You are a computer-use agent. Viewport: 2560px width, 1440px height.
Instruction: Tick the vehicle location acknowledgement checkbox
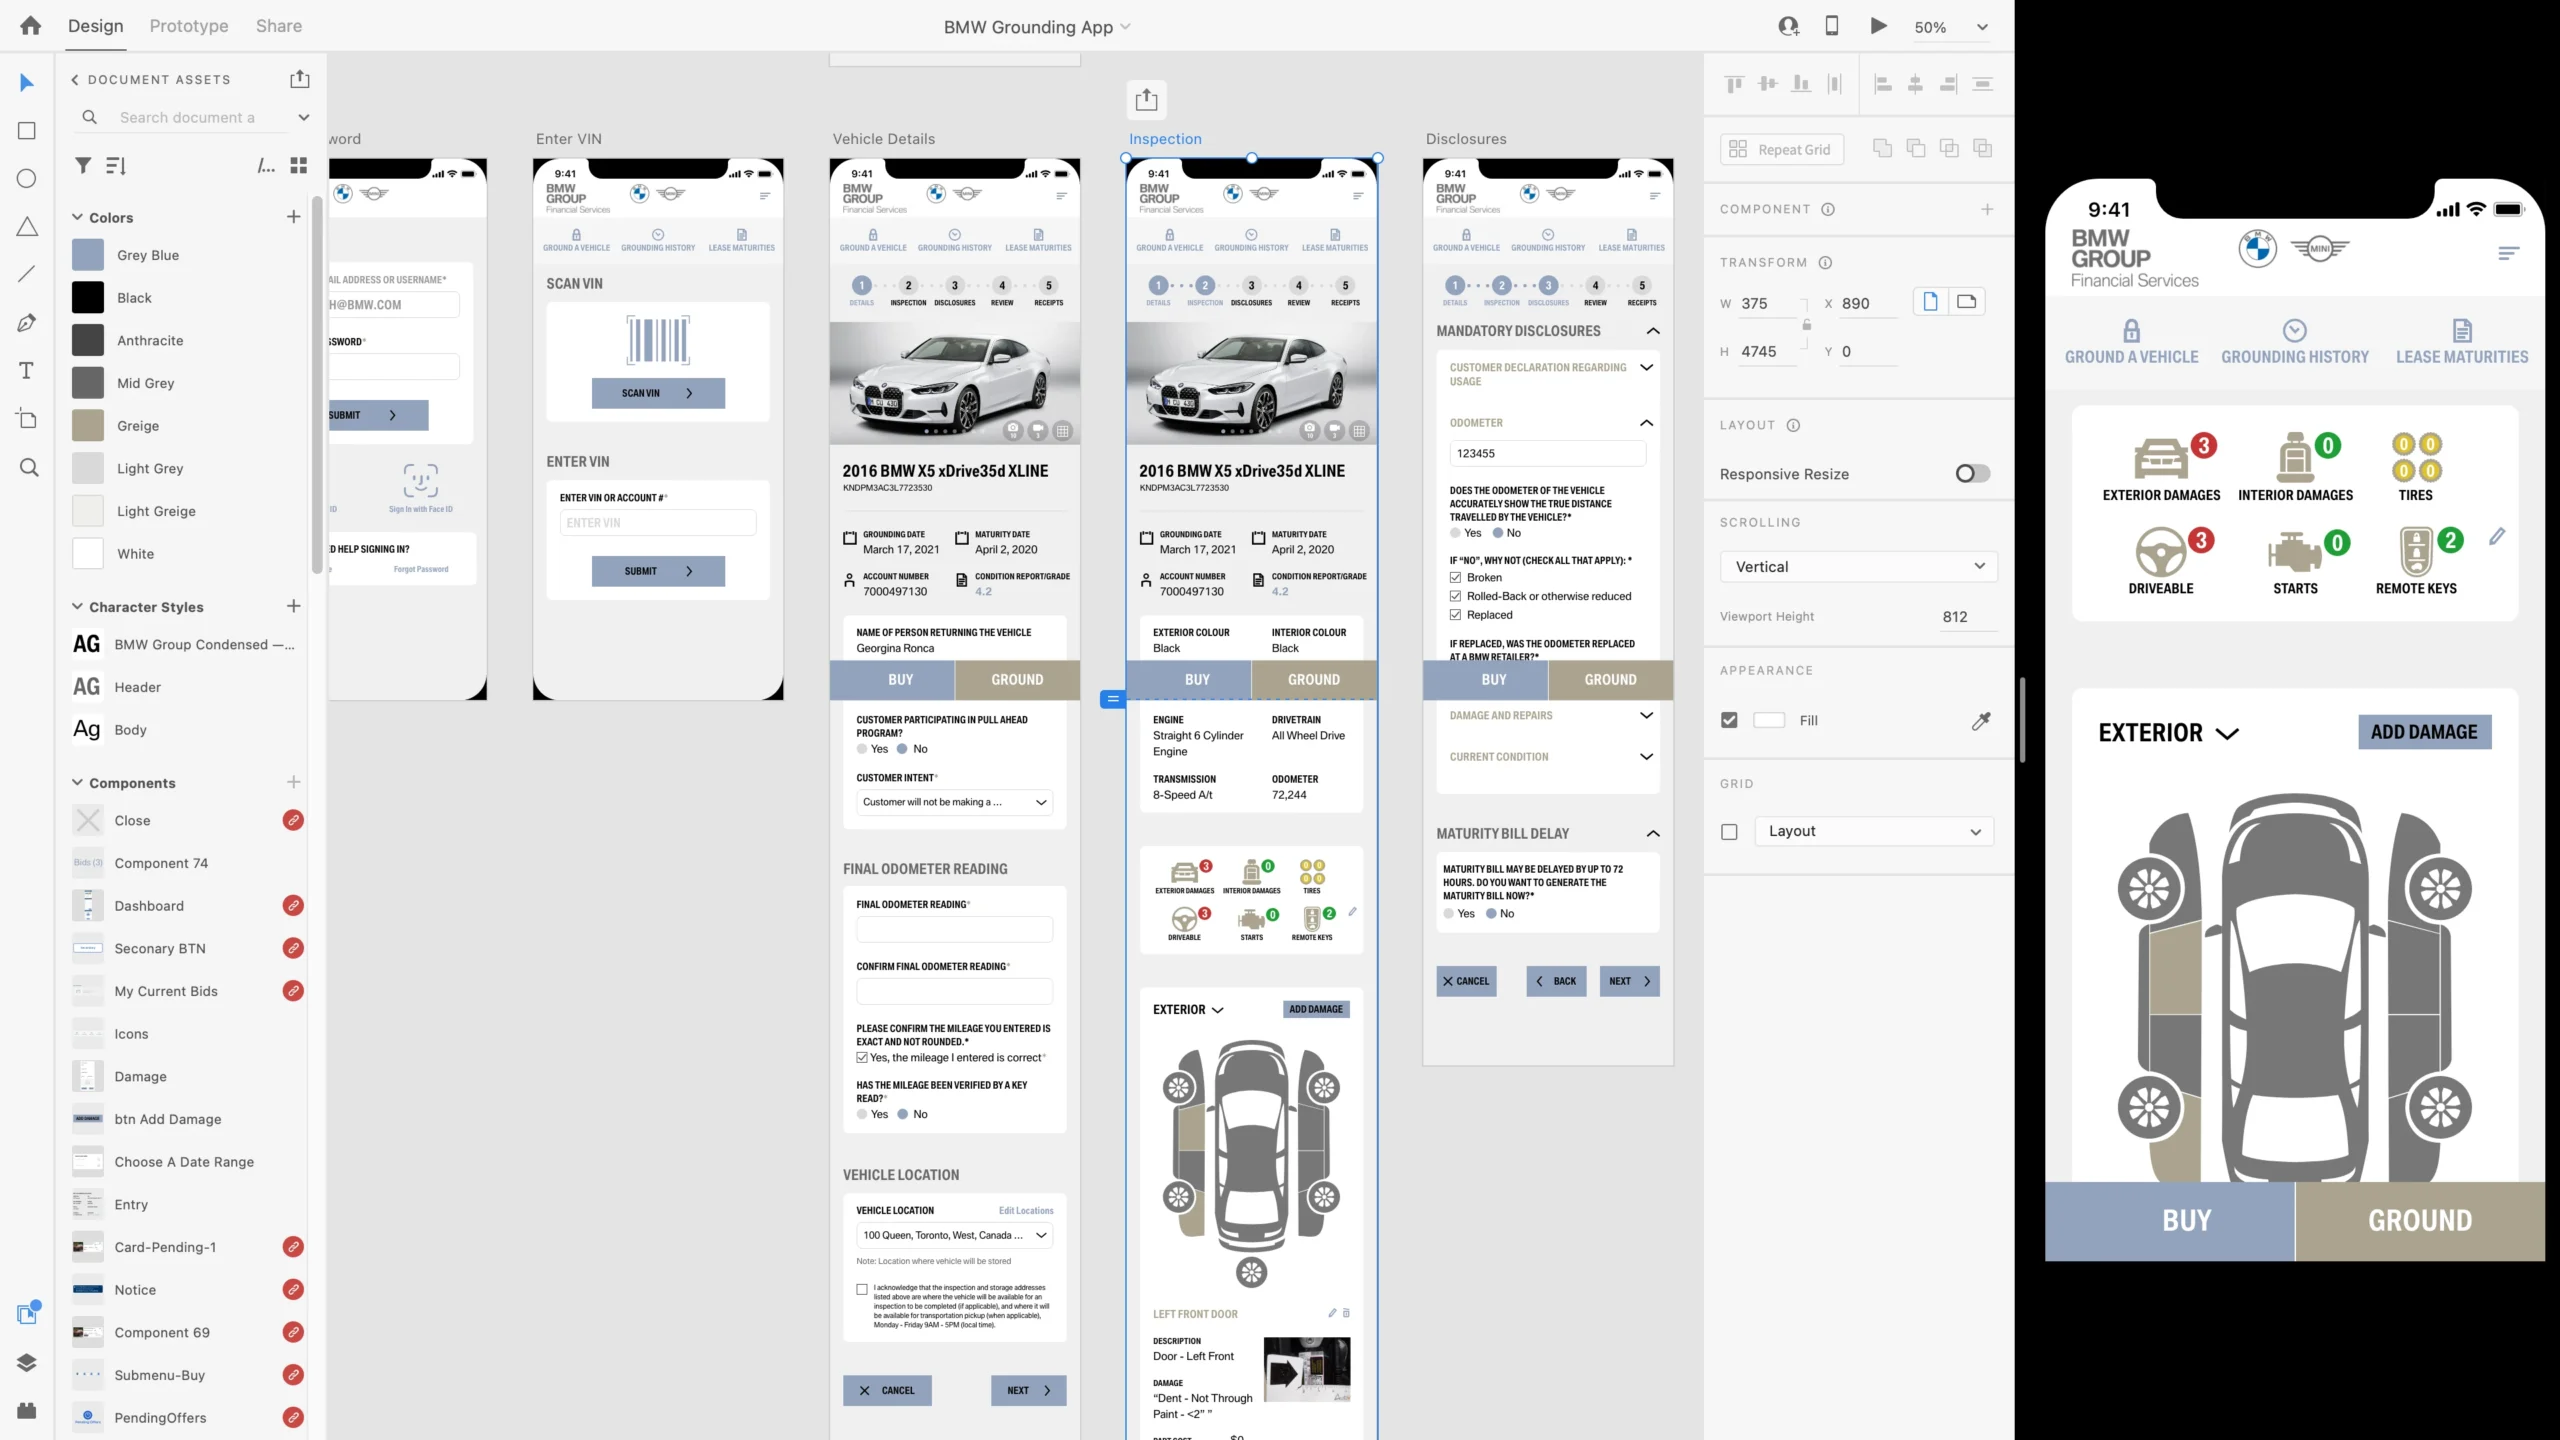862,1290
